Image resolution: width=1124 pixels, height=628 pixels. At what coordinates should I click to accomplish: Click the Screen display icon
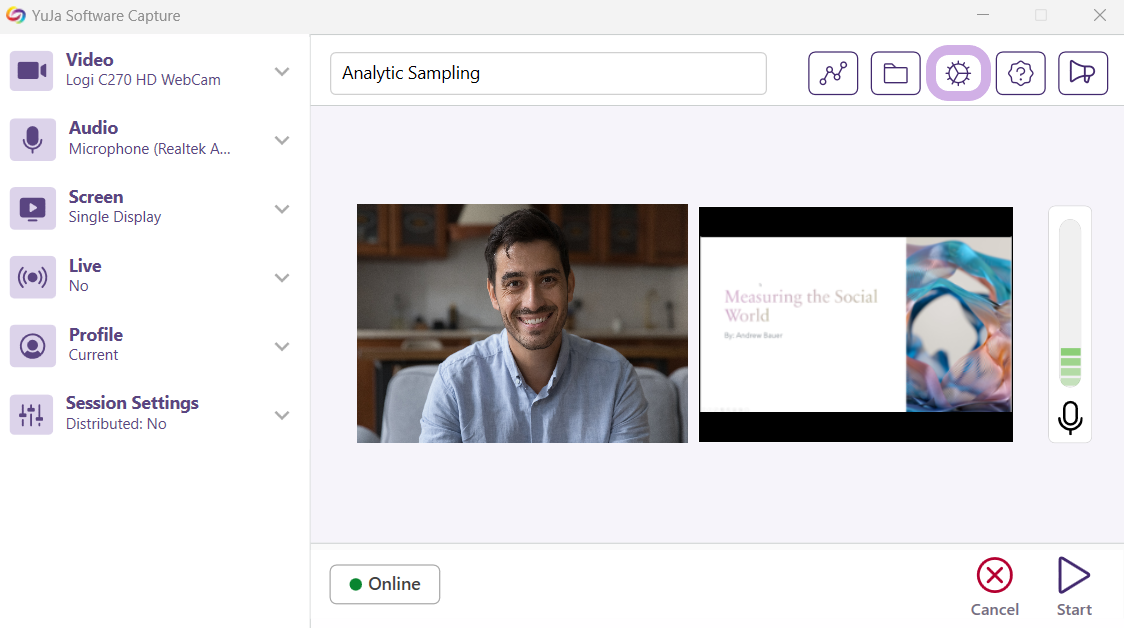[x=32, y=208]
